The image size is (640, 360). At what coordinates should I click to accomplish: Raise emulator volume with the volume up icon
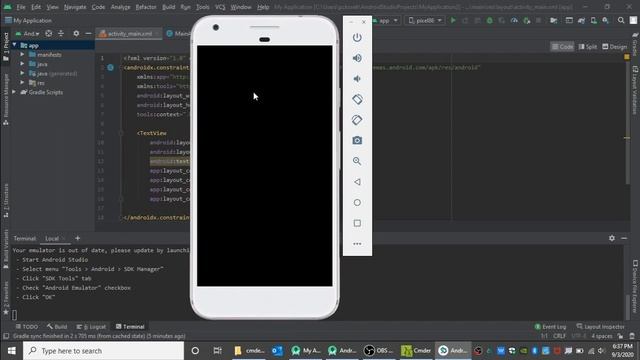click(357, 58)
